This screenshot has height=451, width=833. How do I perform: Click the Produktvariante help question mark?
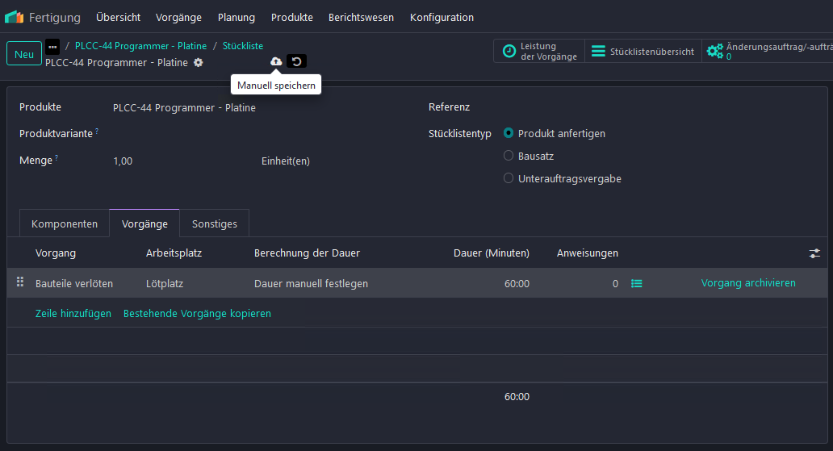[97, 131]
